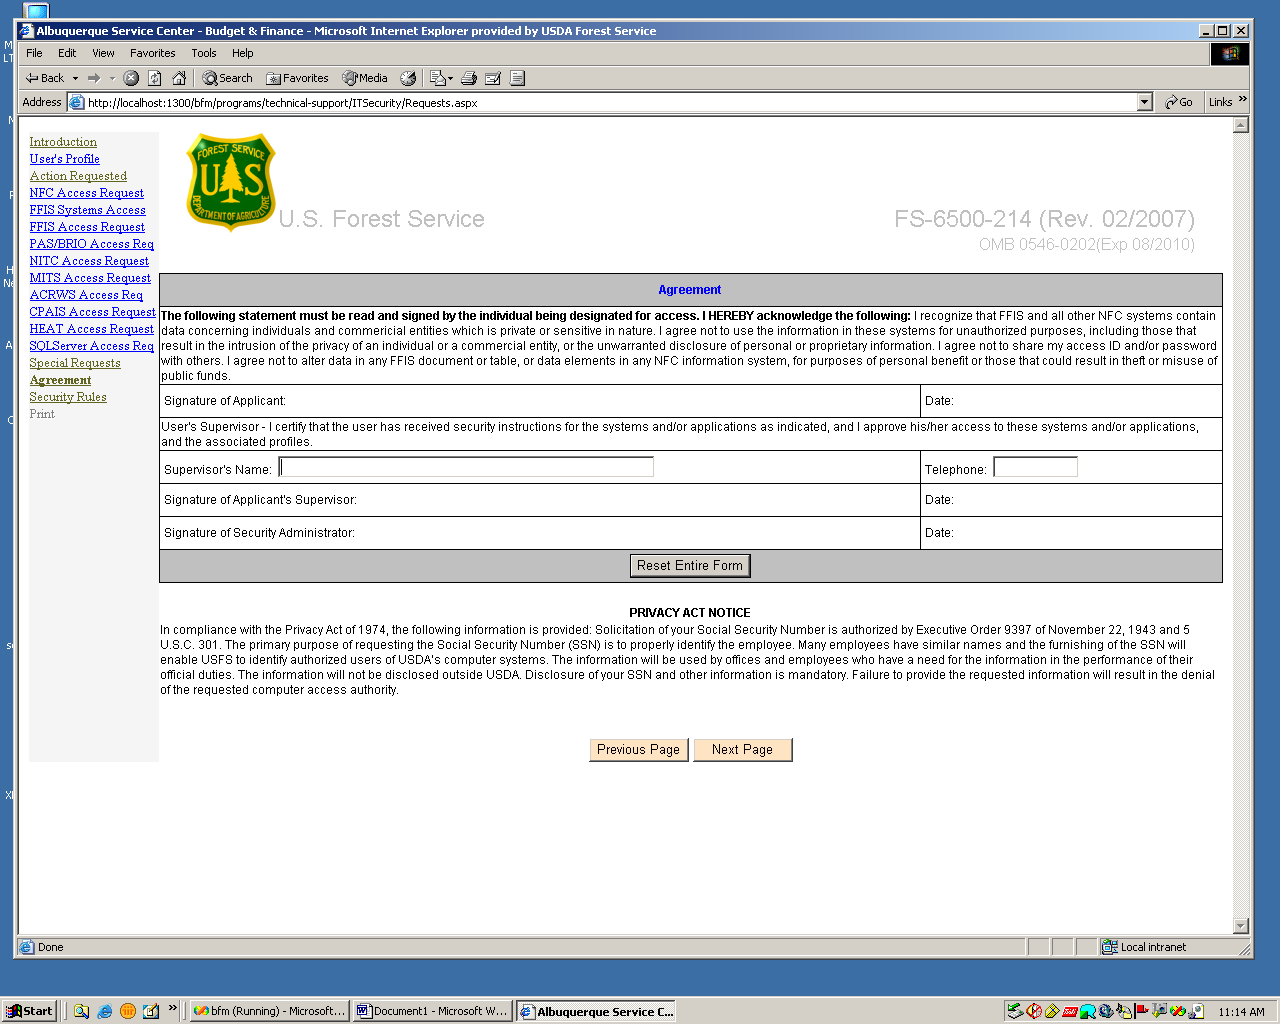Click the red flag tray icon
The width and height of the screenshot is (1280, 1024).
coord(1142,1011)
